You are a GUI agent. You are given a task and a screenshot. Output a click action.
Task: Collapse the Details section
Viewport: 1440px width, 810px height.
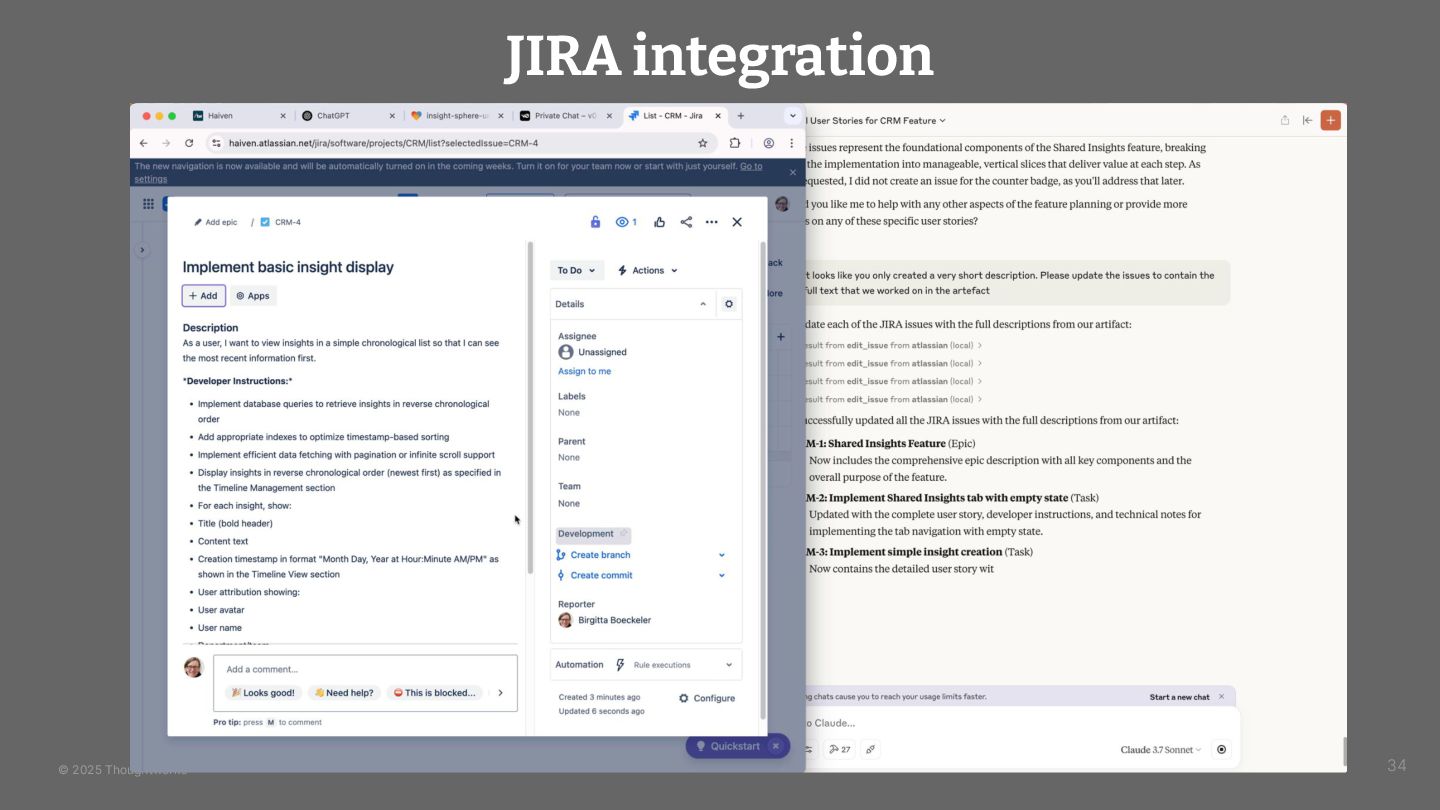[703, 304]
